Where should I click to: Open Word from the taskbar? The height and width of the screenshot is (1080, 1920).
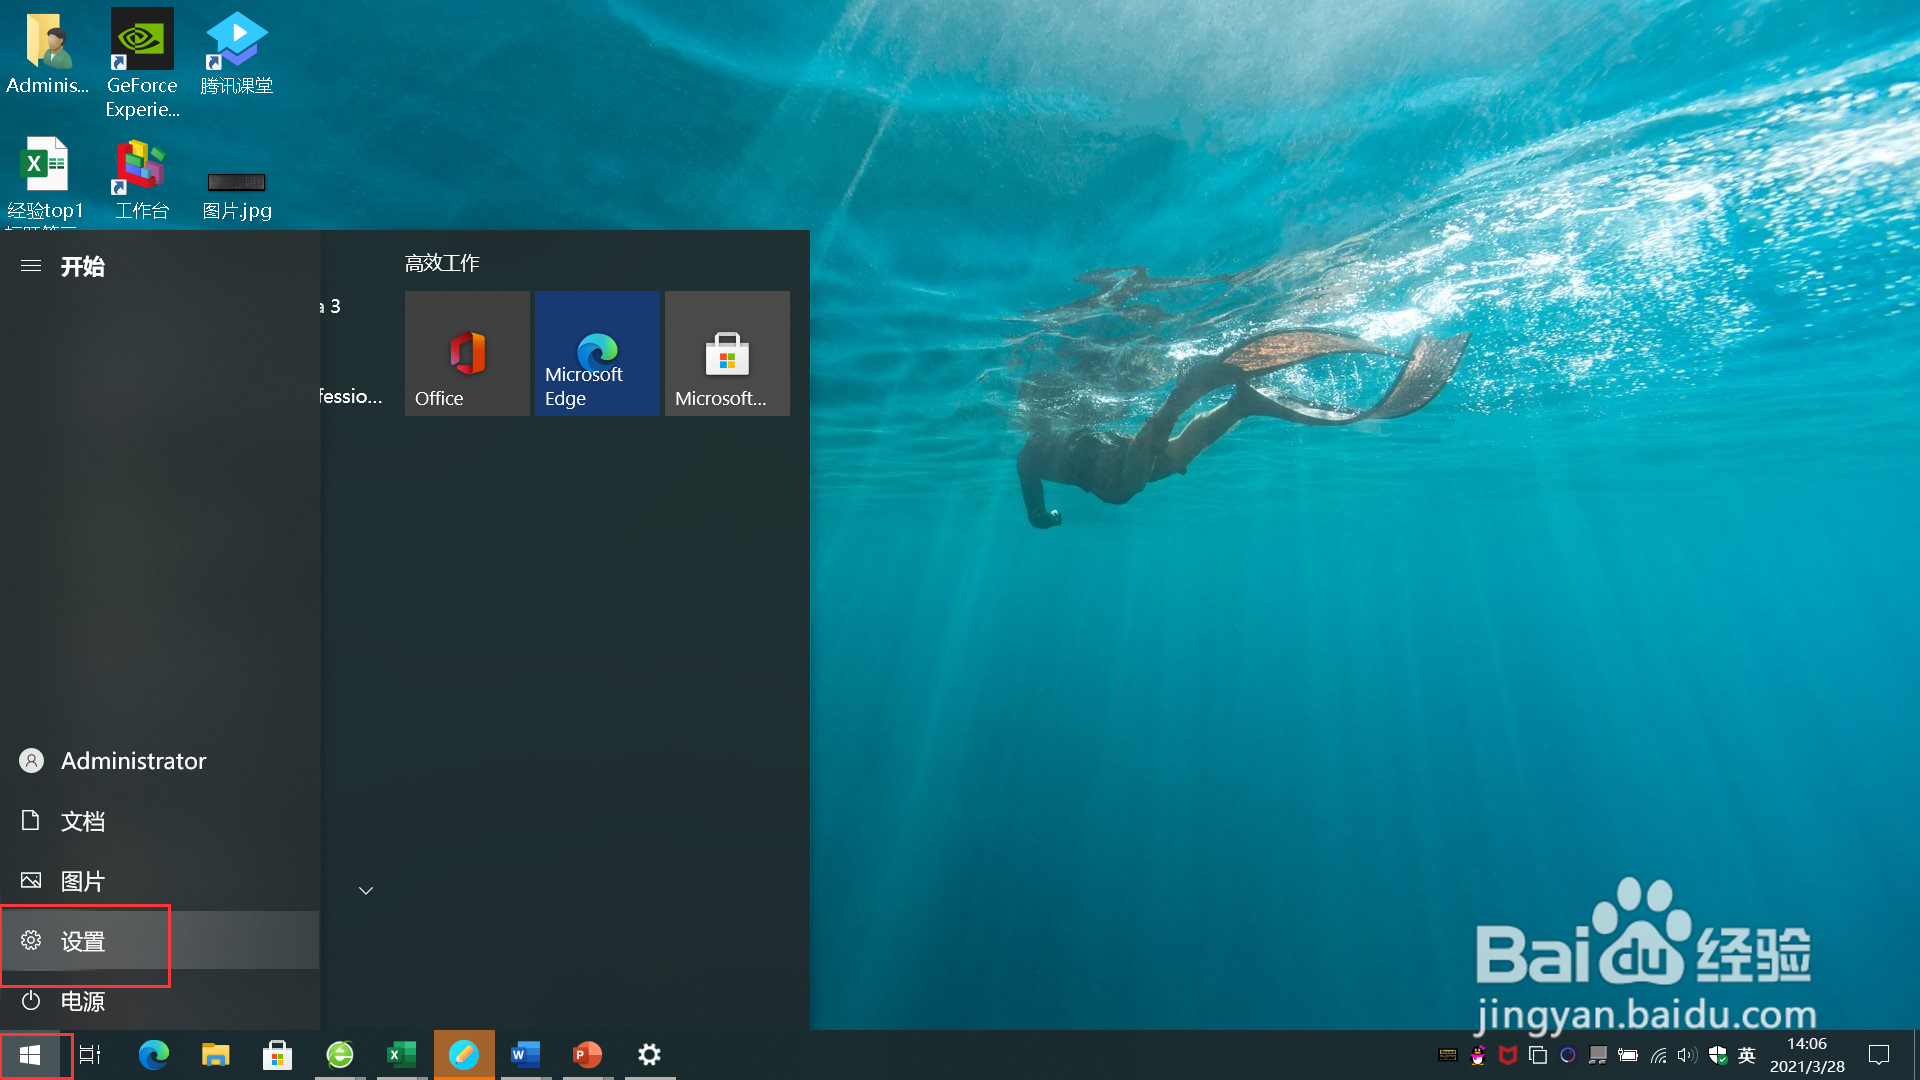525,1055
